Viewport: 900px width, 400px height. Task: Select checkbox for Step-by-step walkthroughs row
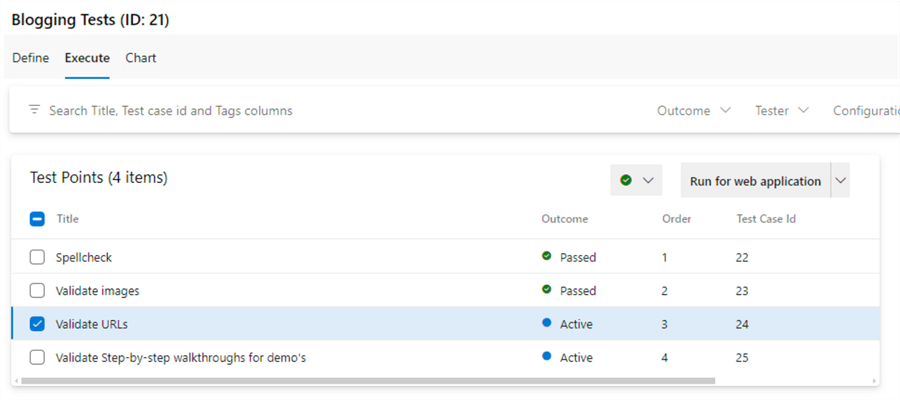point(37,357)
